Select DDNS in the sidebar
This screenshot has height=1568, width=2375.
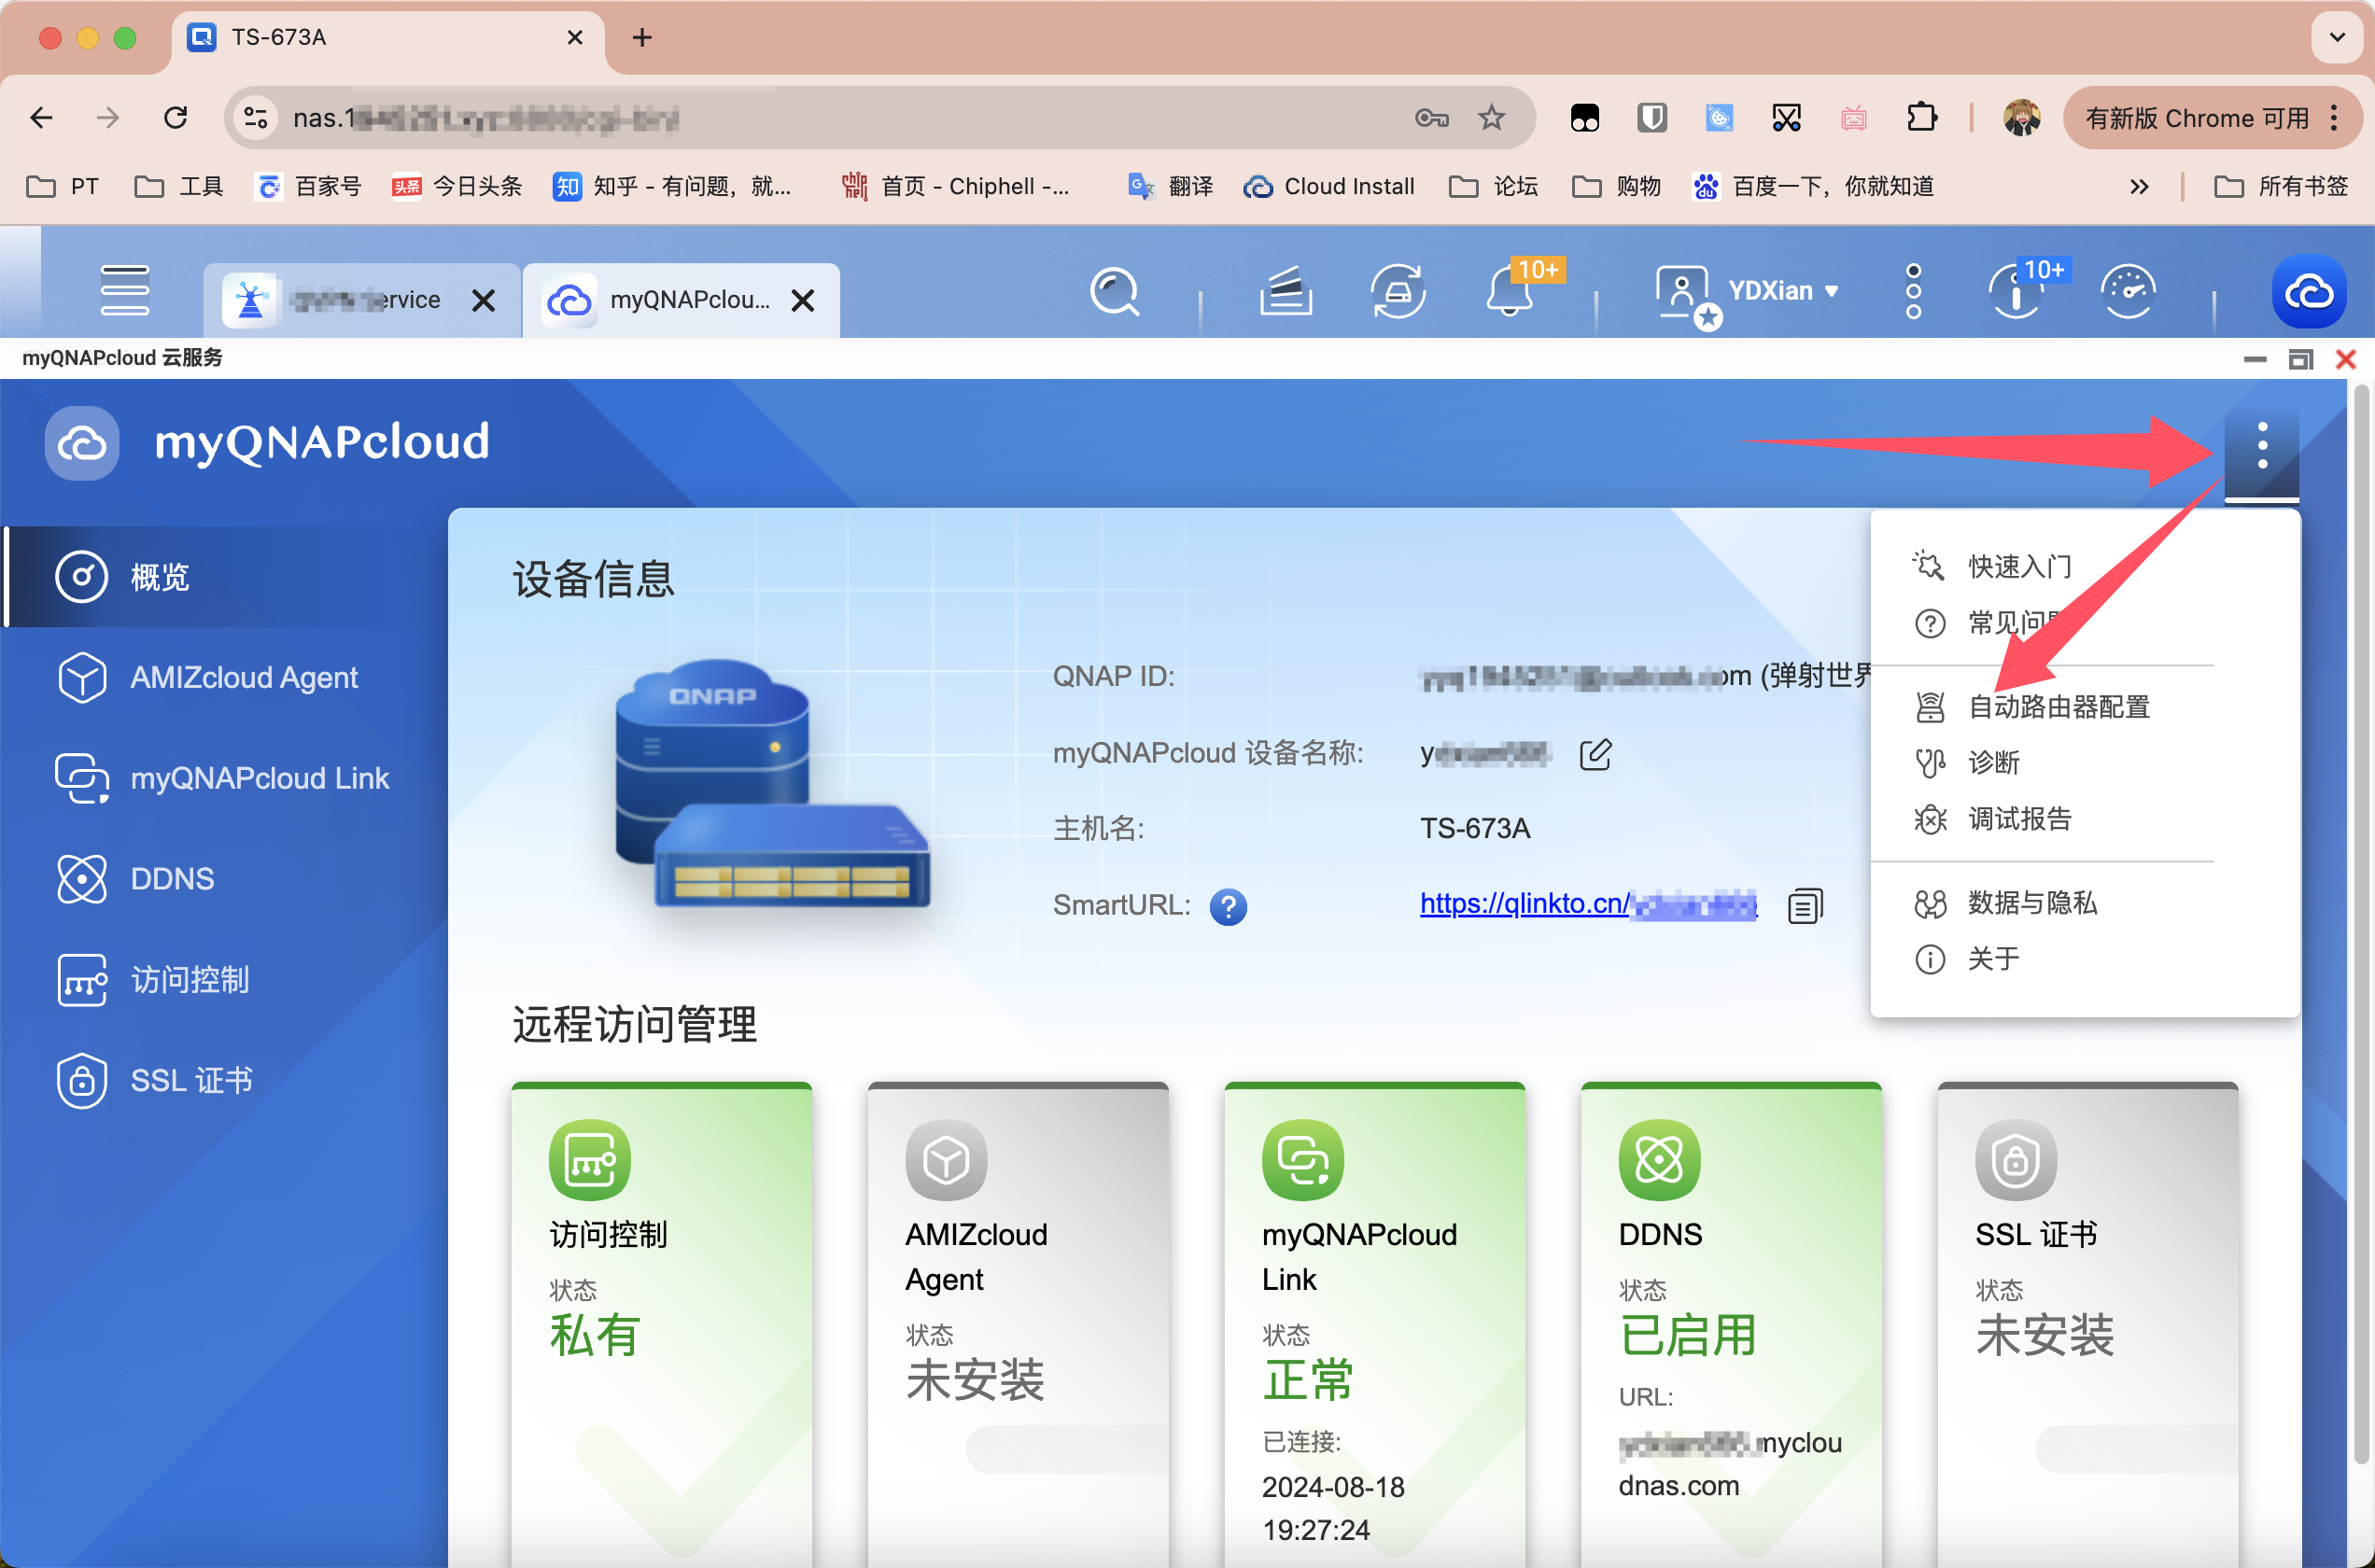(x=224, y=880)
